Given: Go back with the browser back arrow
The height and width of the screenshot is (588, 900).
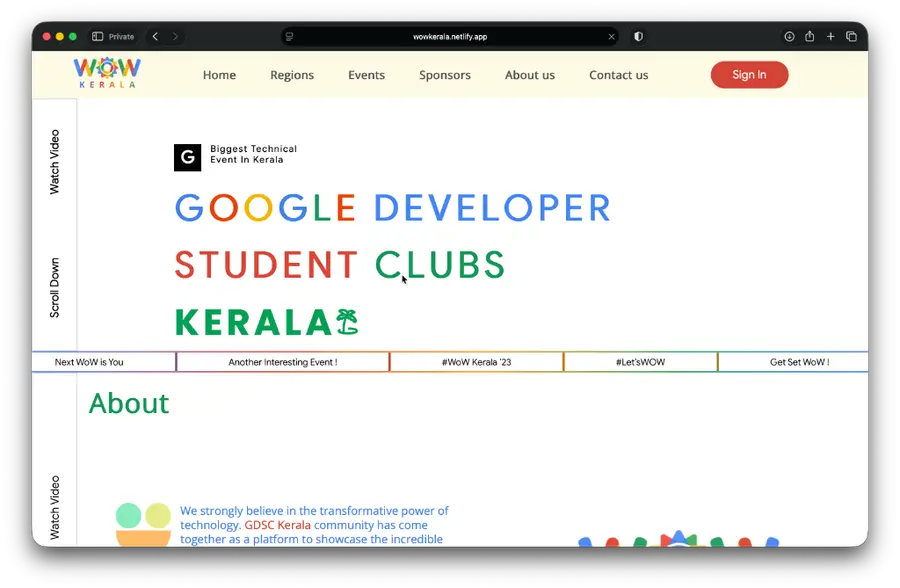Looking at the screenshot, I should pyautogui.click(x=155, y=36).
